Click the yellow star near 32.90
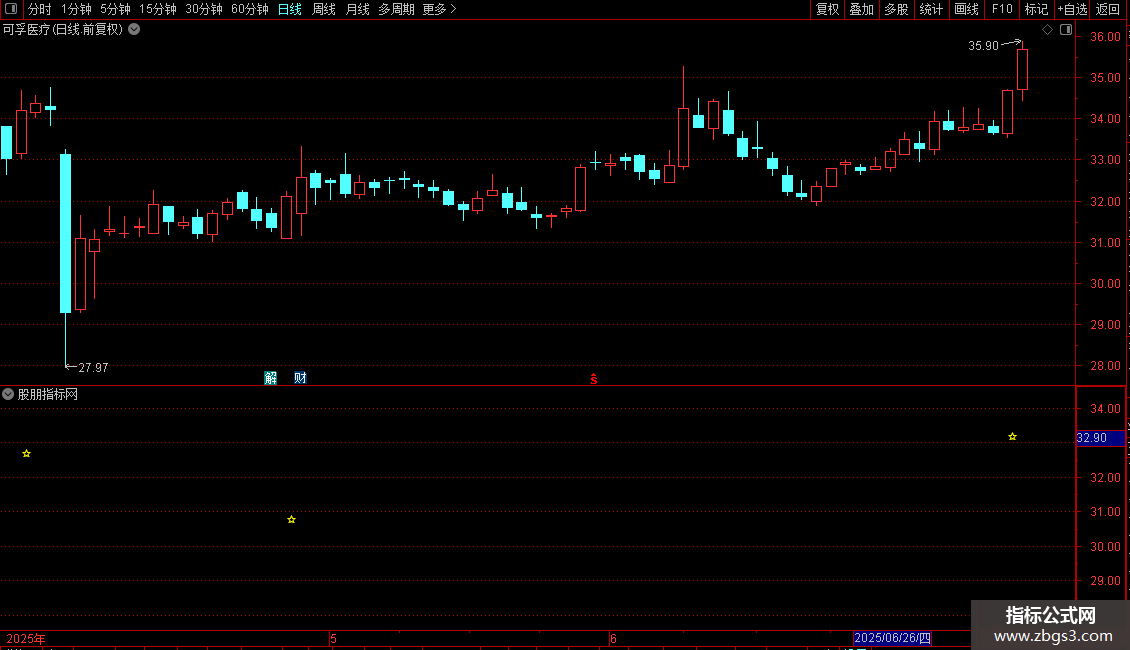Image resolution: width=1130 pixels, height=650 pixels. 1013,437
